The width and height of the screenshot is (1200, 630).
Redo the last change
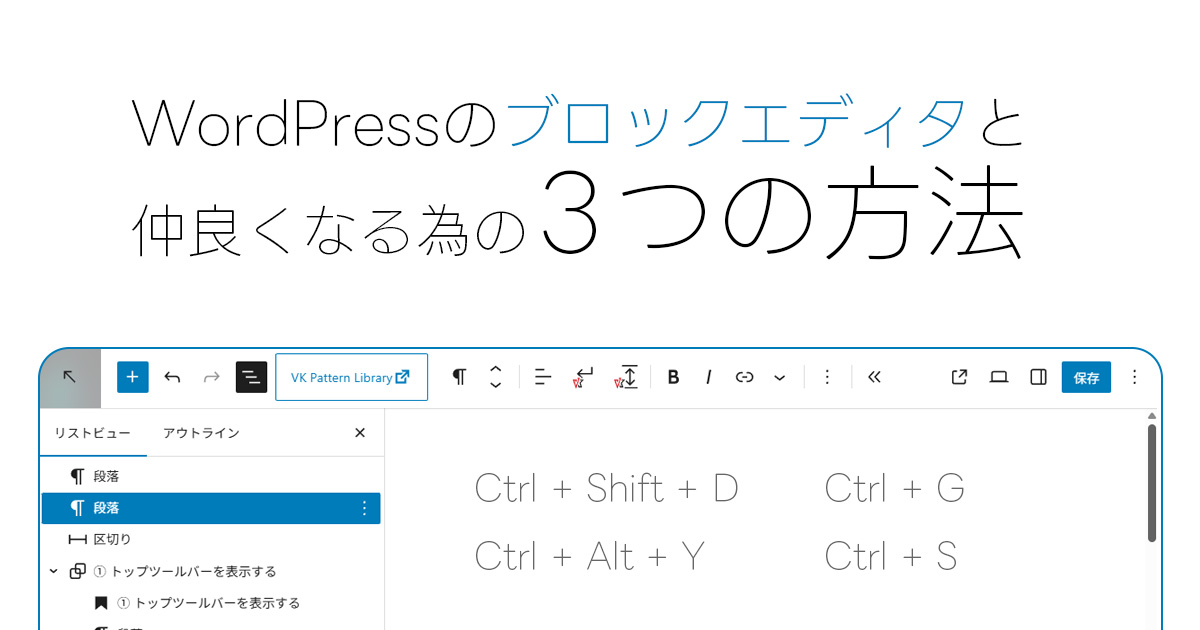click(211, 377)
